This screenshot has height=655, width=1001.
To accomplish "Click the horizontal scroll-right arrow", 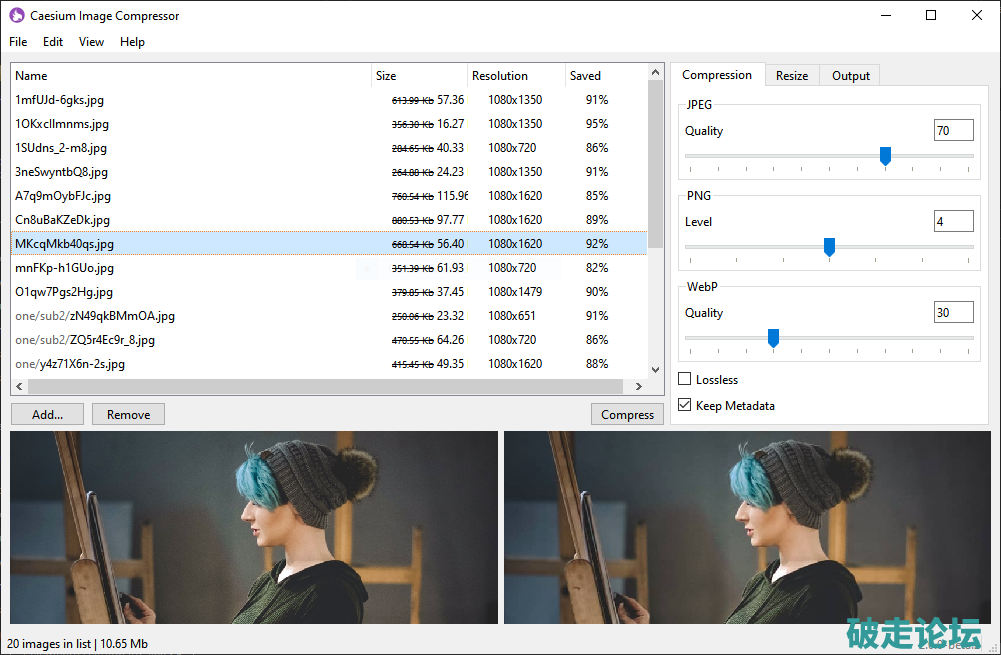I will tap(641, 386).
